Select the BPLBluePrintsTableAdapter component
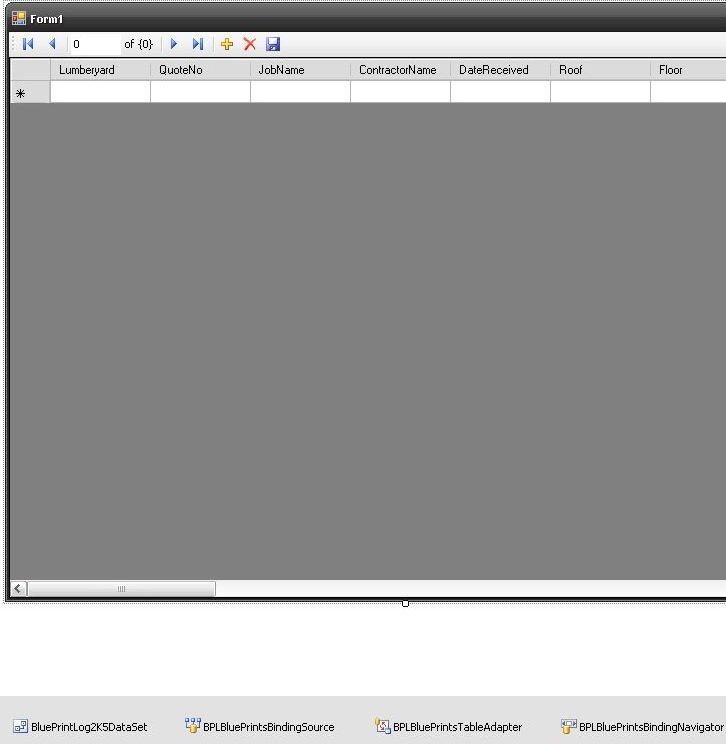Image resolution: width=726 pixels, height=744 pixels. coord(449,727)
